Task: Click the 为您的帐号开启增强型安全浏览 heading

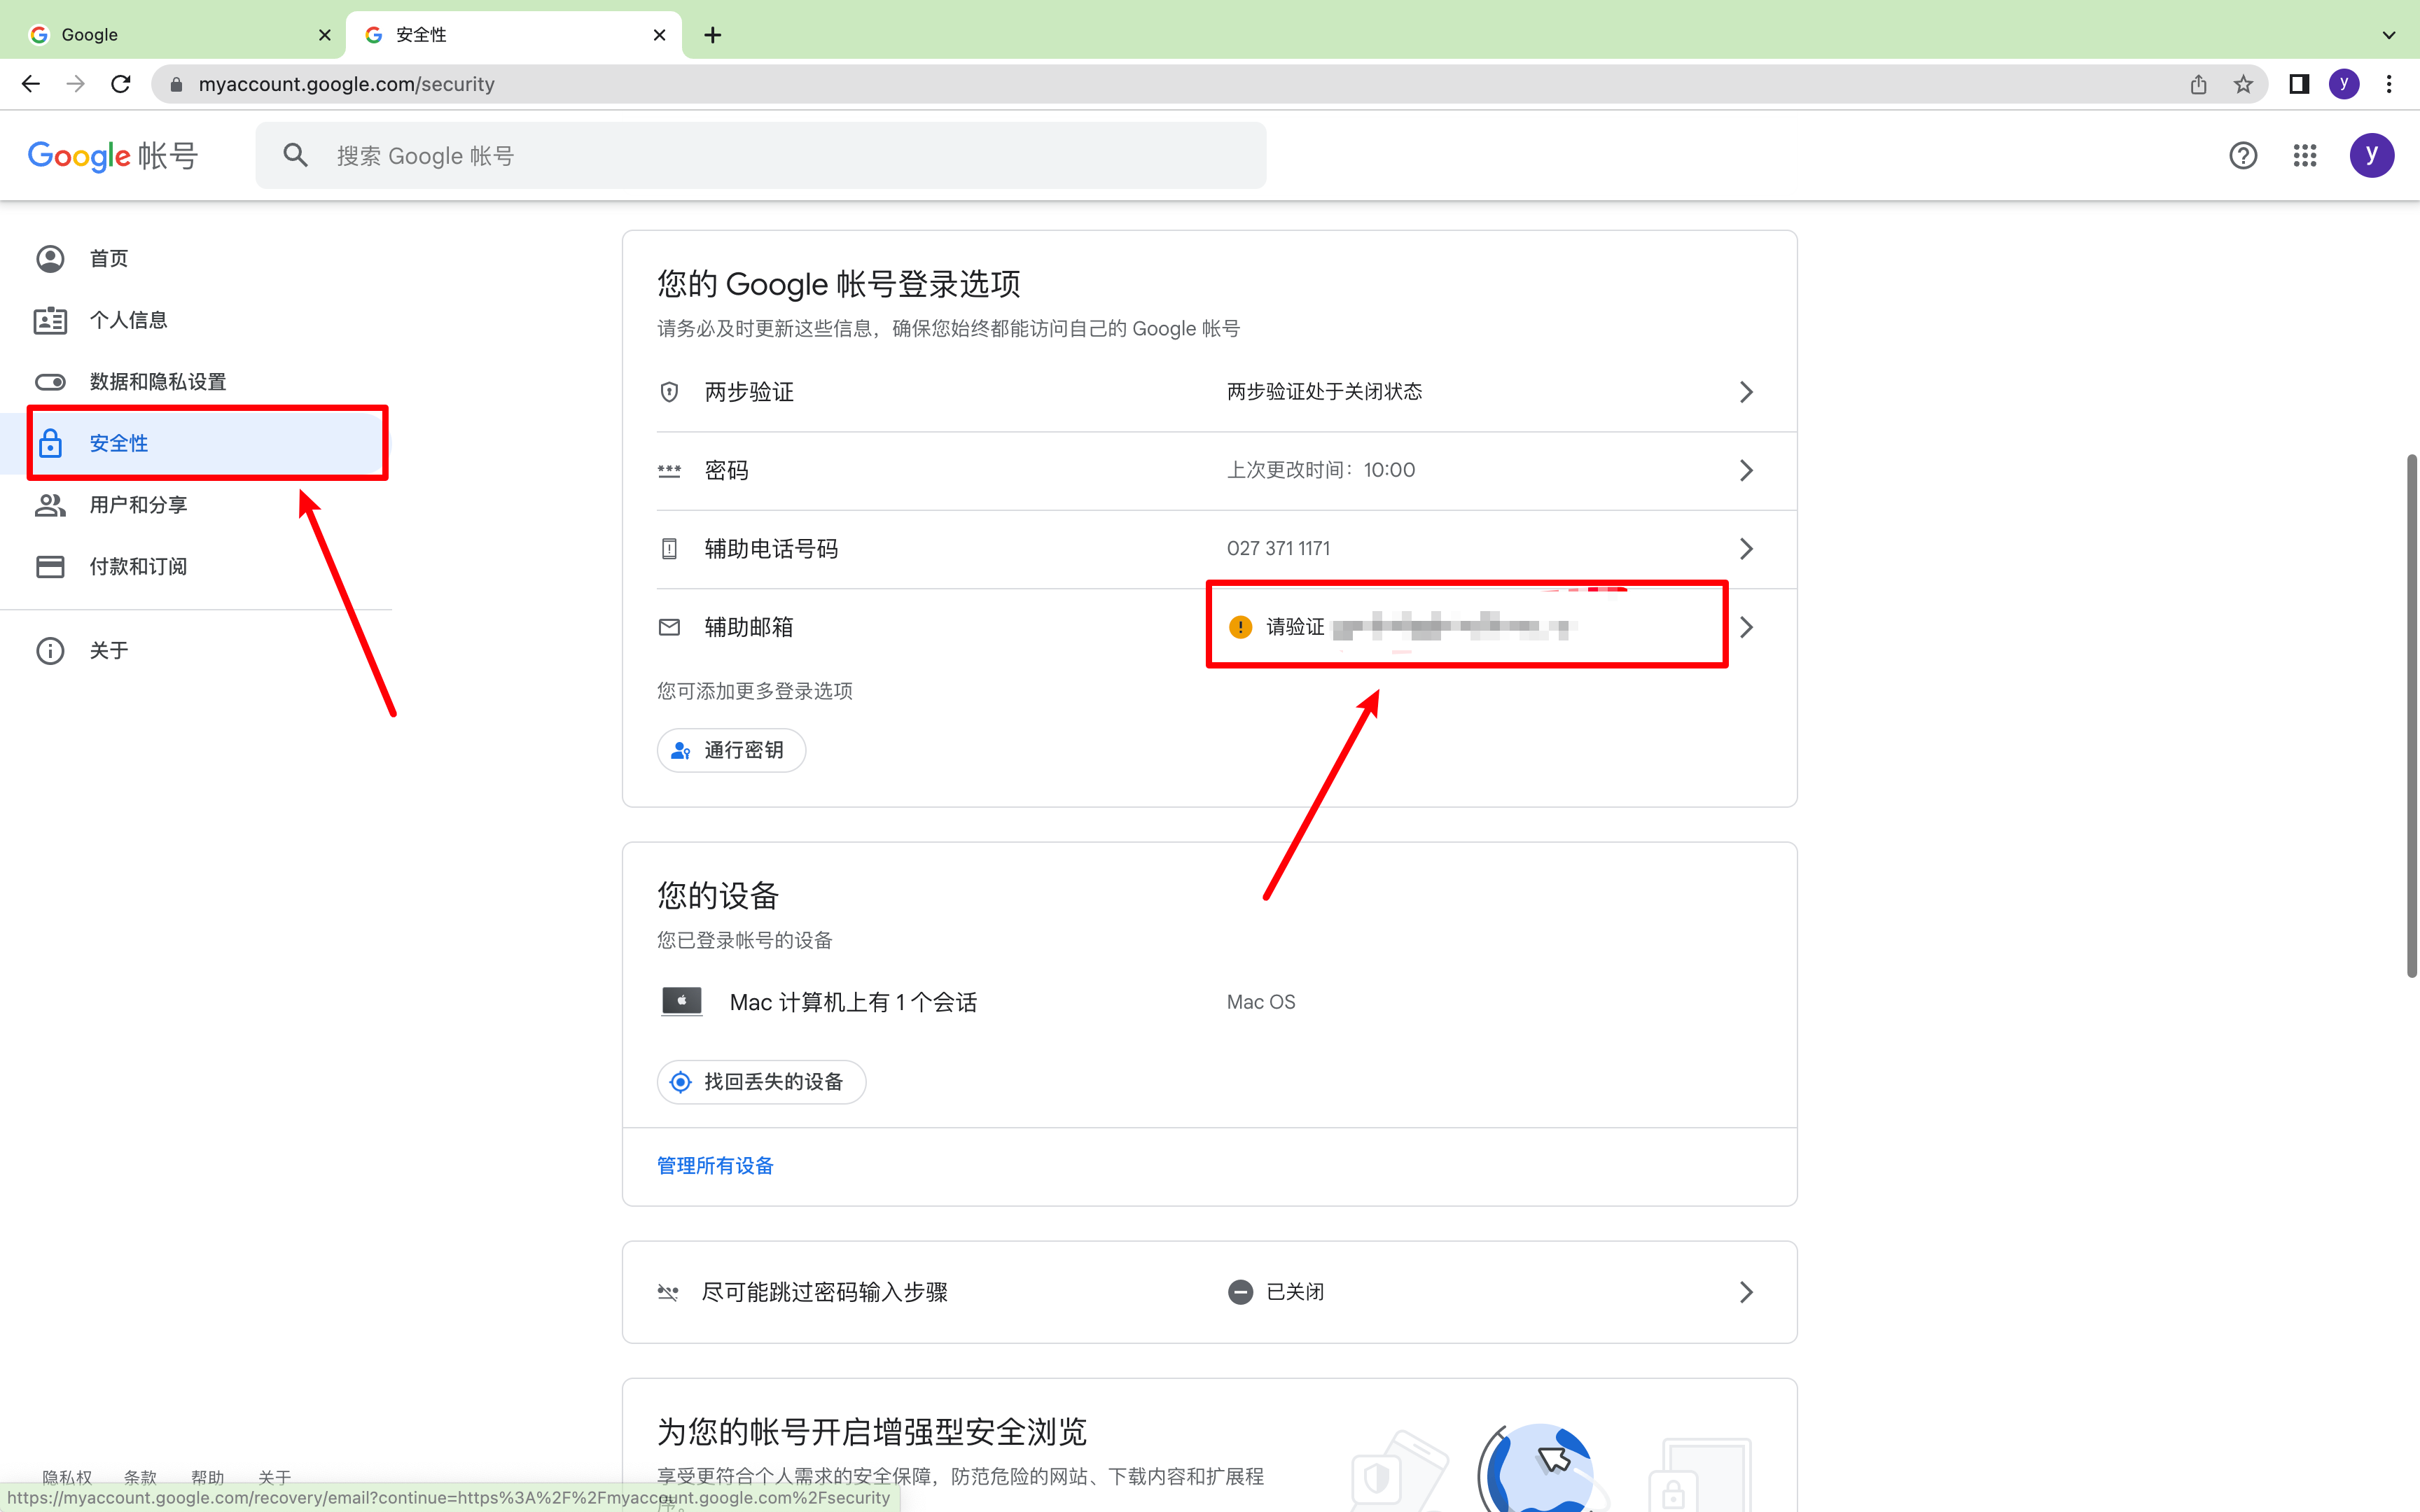Action: tap(872, 1432)
